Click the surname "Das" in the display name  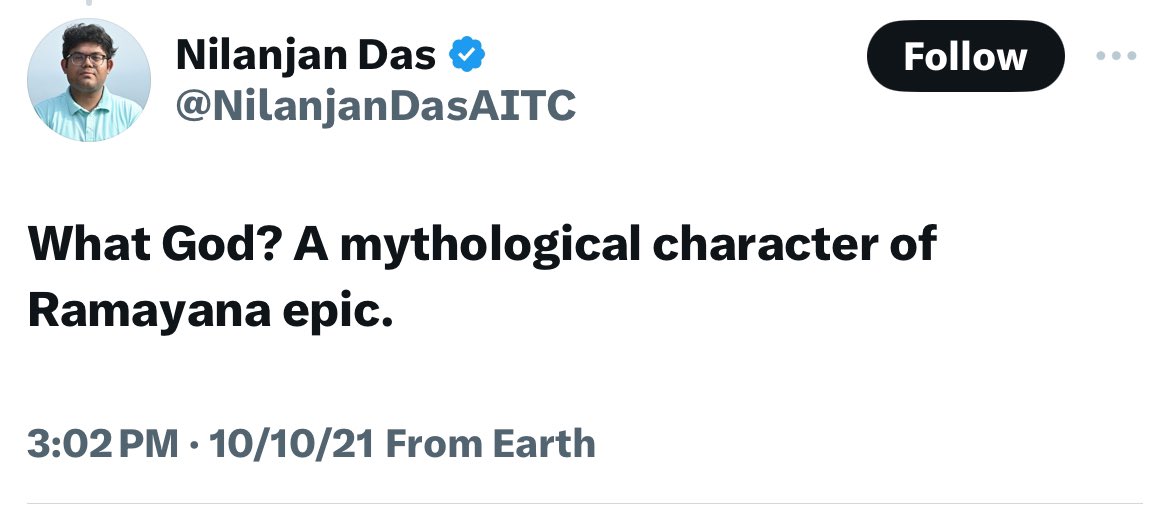[x=401, y=56]
